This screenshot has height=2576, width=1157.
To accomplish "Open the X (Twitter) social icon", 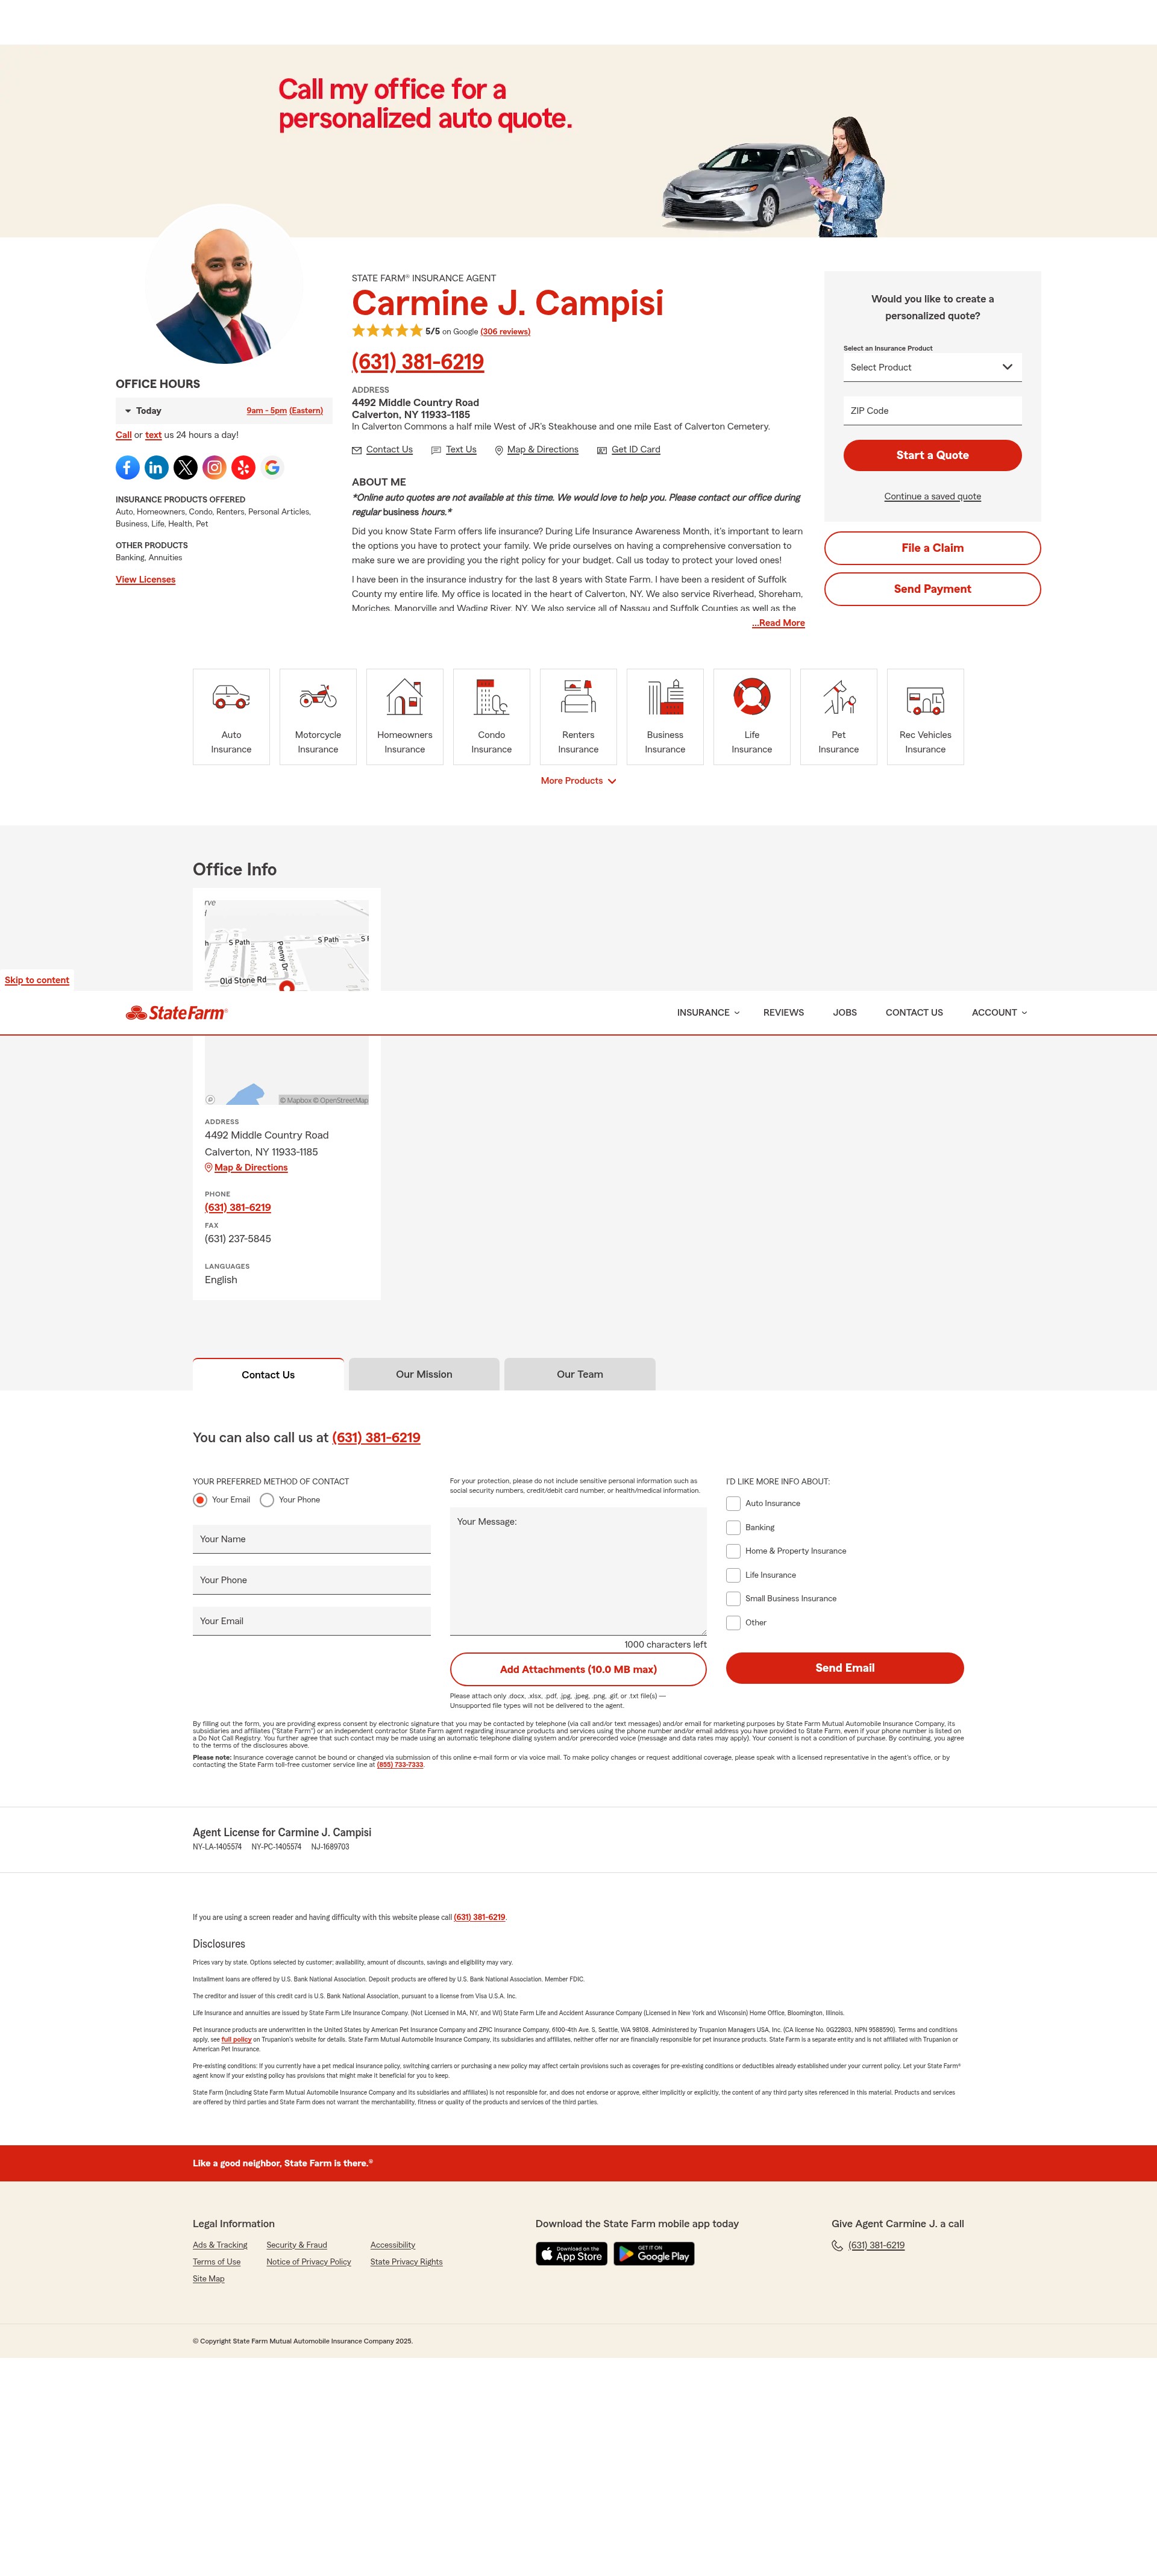I will (185, 467).
